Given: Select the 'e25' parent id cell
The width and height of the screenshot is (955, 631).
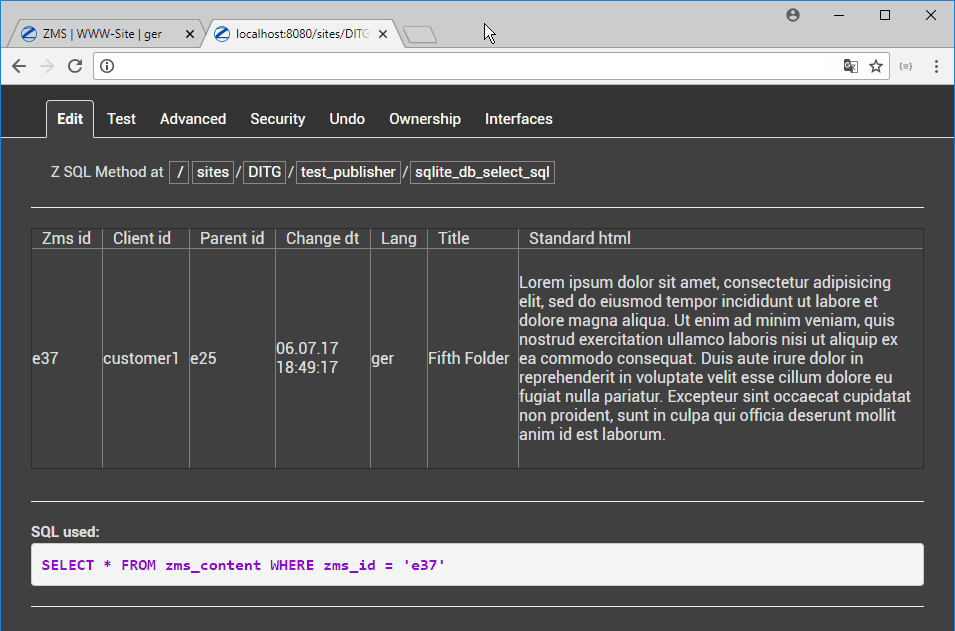Looking at the screenshot, I should pyautogui.click(x=232, y=358).
